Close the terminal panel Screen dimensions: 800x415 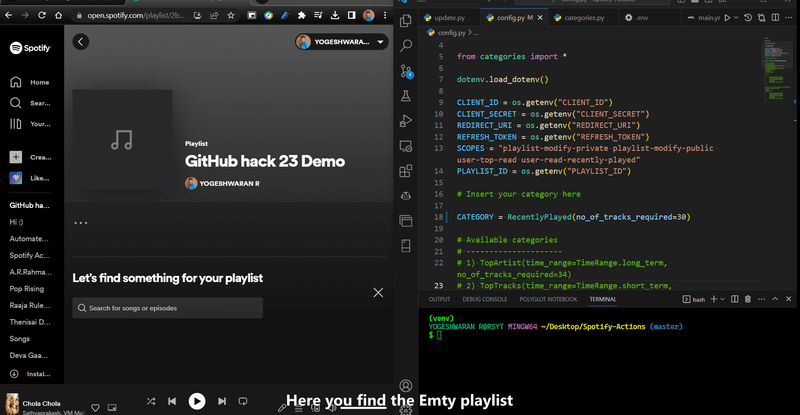point(789,299)
